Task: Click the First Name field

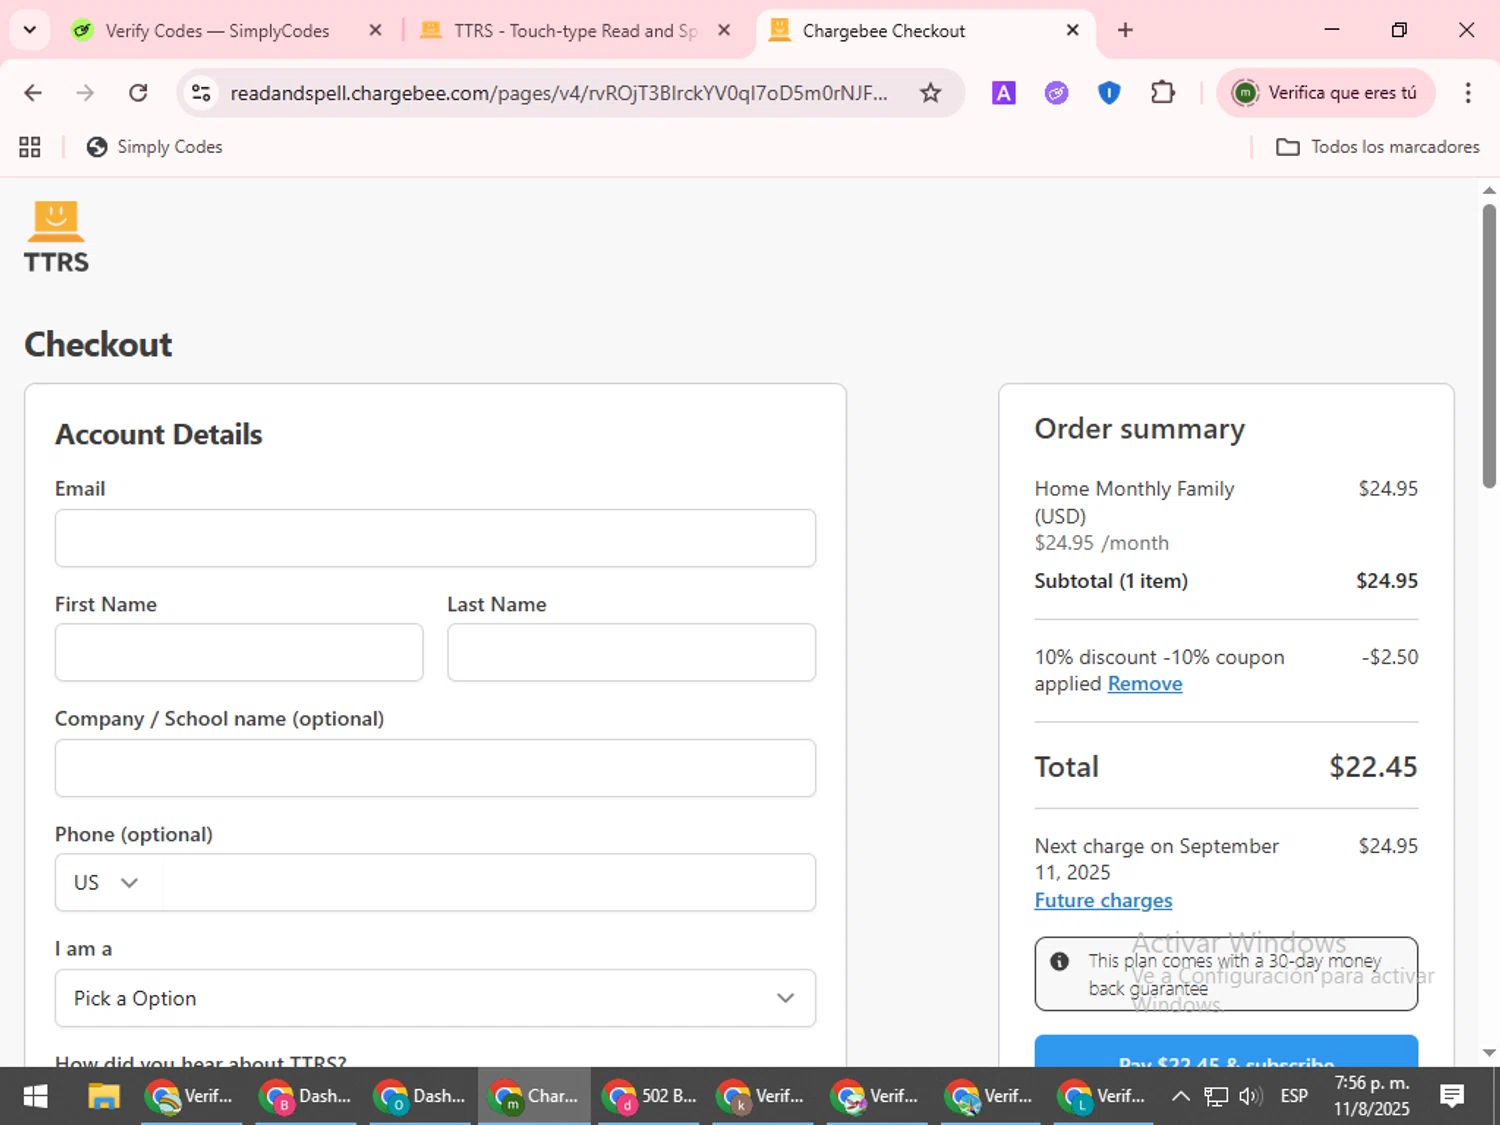Action: [x=239, y=652]
